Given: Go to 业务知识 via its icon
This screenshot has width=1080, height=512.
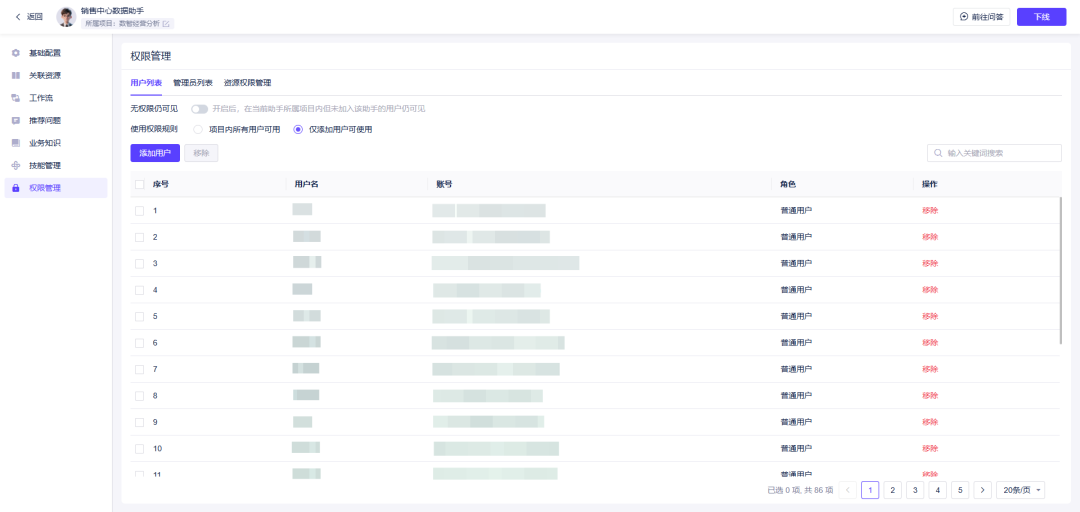Looking at the screenshot, I should pos(16,143).
